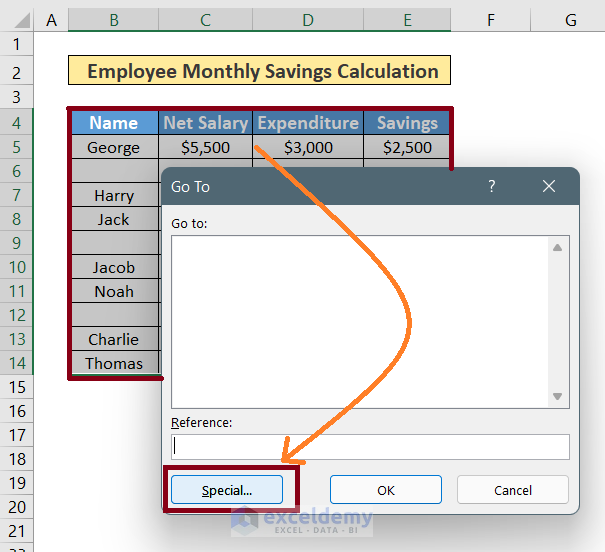Click the Go to list scroll up arrow
Screen dimensions: 605x552
coord(557,248)
